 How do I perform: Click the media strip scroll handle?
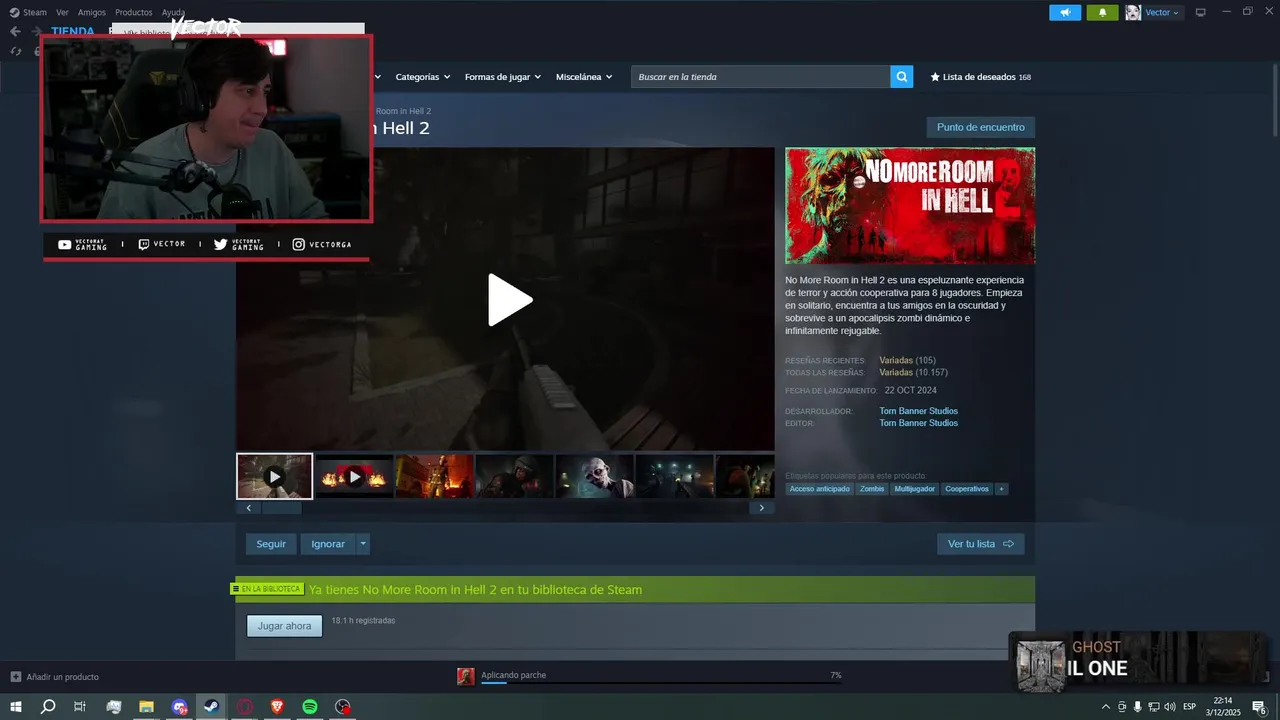coord(281,508)
